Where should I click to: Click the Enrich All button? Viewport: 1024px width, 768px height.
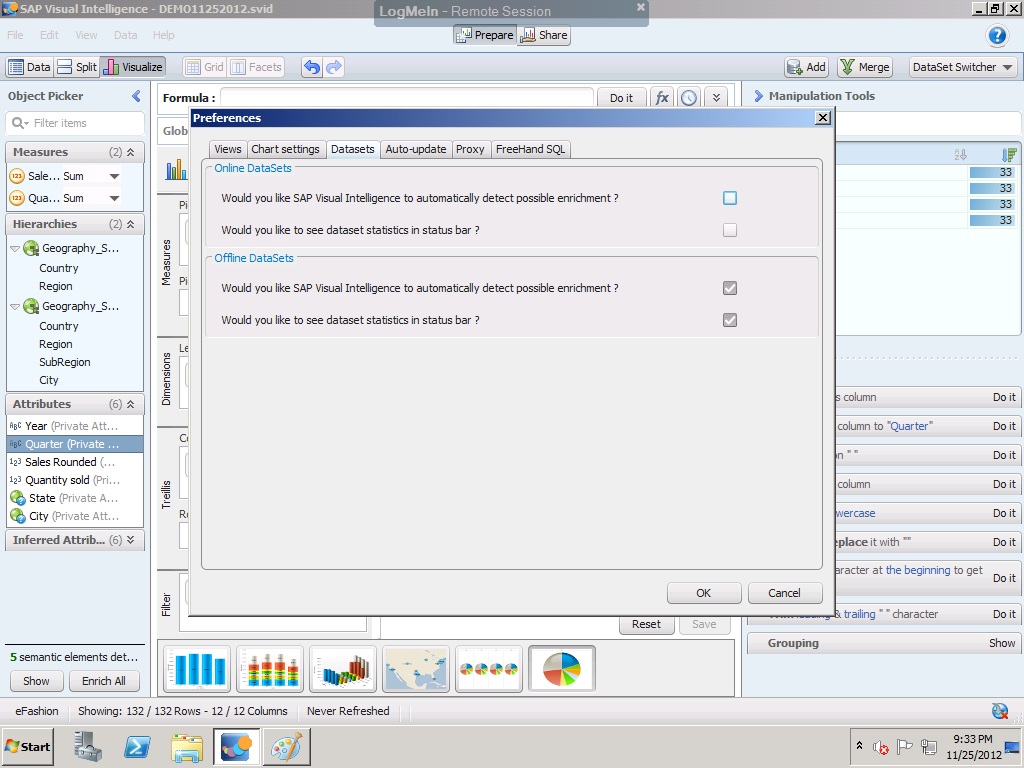click(104, 681)
